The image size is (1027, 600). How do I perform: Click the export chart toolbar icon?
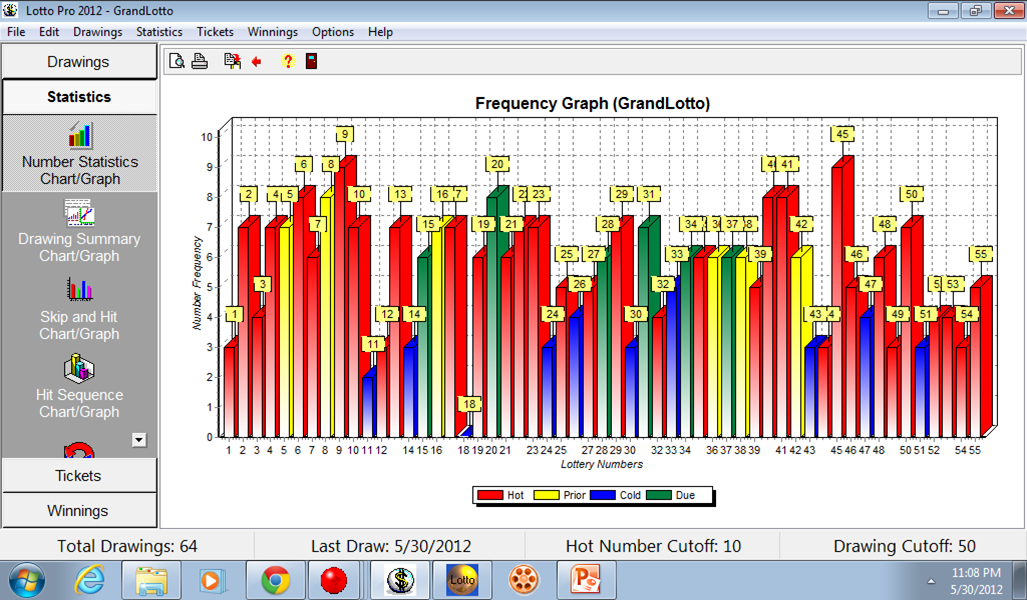click(233, 61)
